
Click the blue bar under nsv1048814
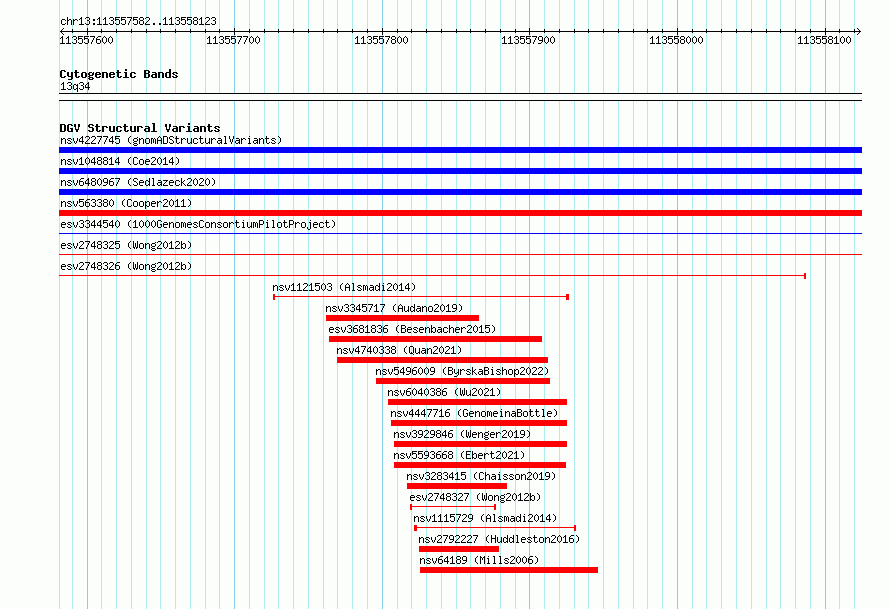[460, 171]
